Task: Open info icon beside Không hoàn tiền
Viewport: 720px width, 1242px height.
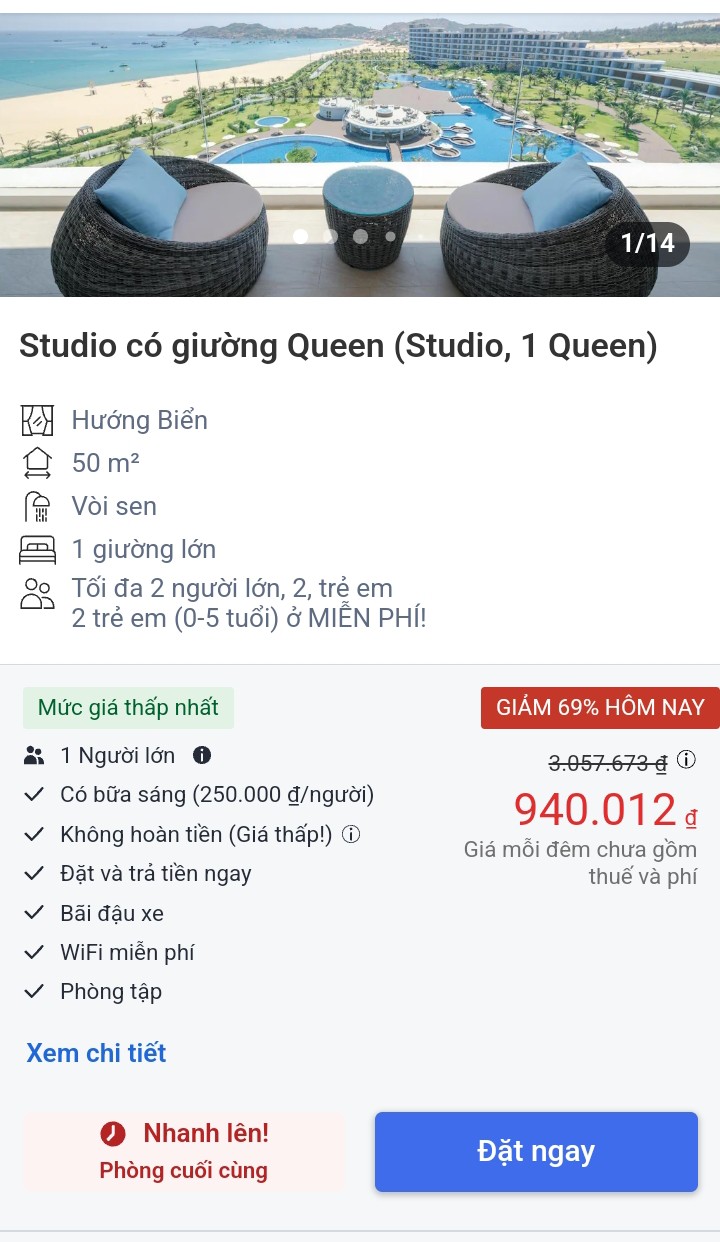Action: (351, 834)
